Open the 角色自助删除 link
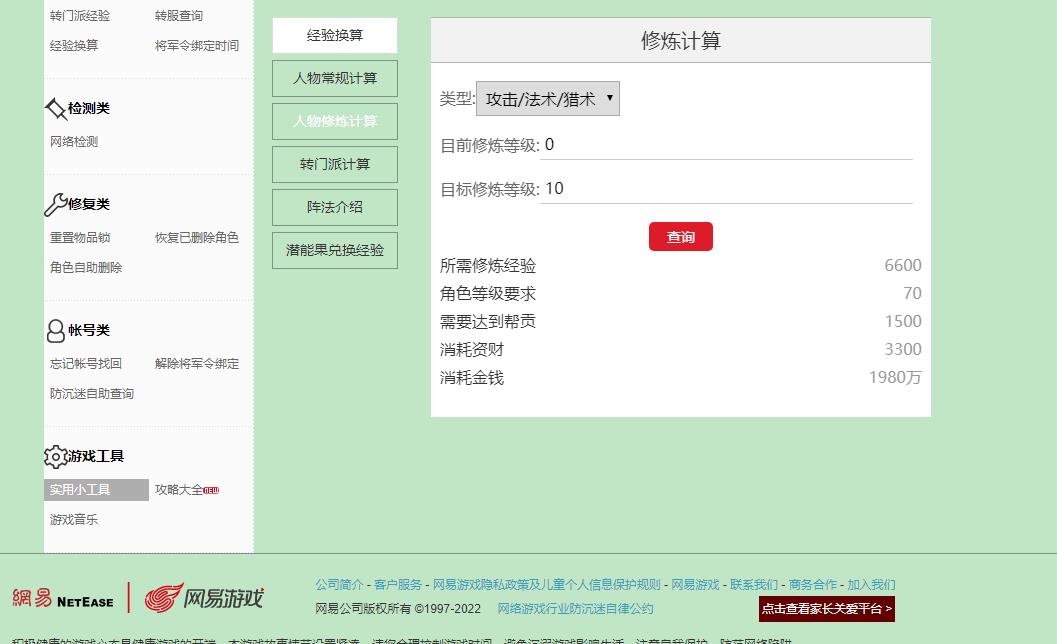Screen dimensions: 1057x644 (x=86, y=268)
